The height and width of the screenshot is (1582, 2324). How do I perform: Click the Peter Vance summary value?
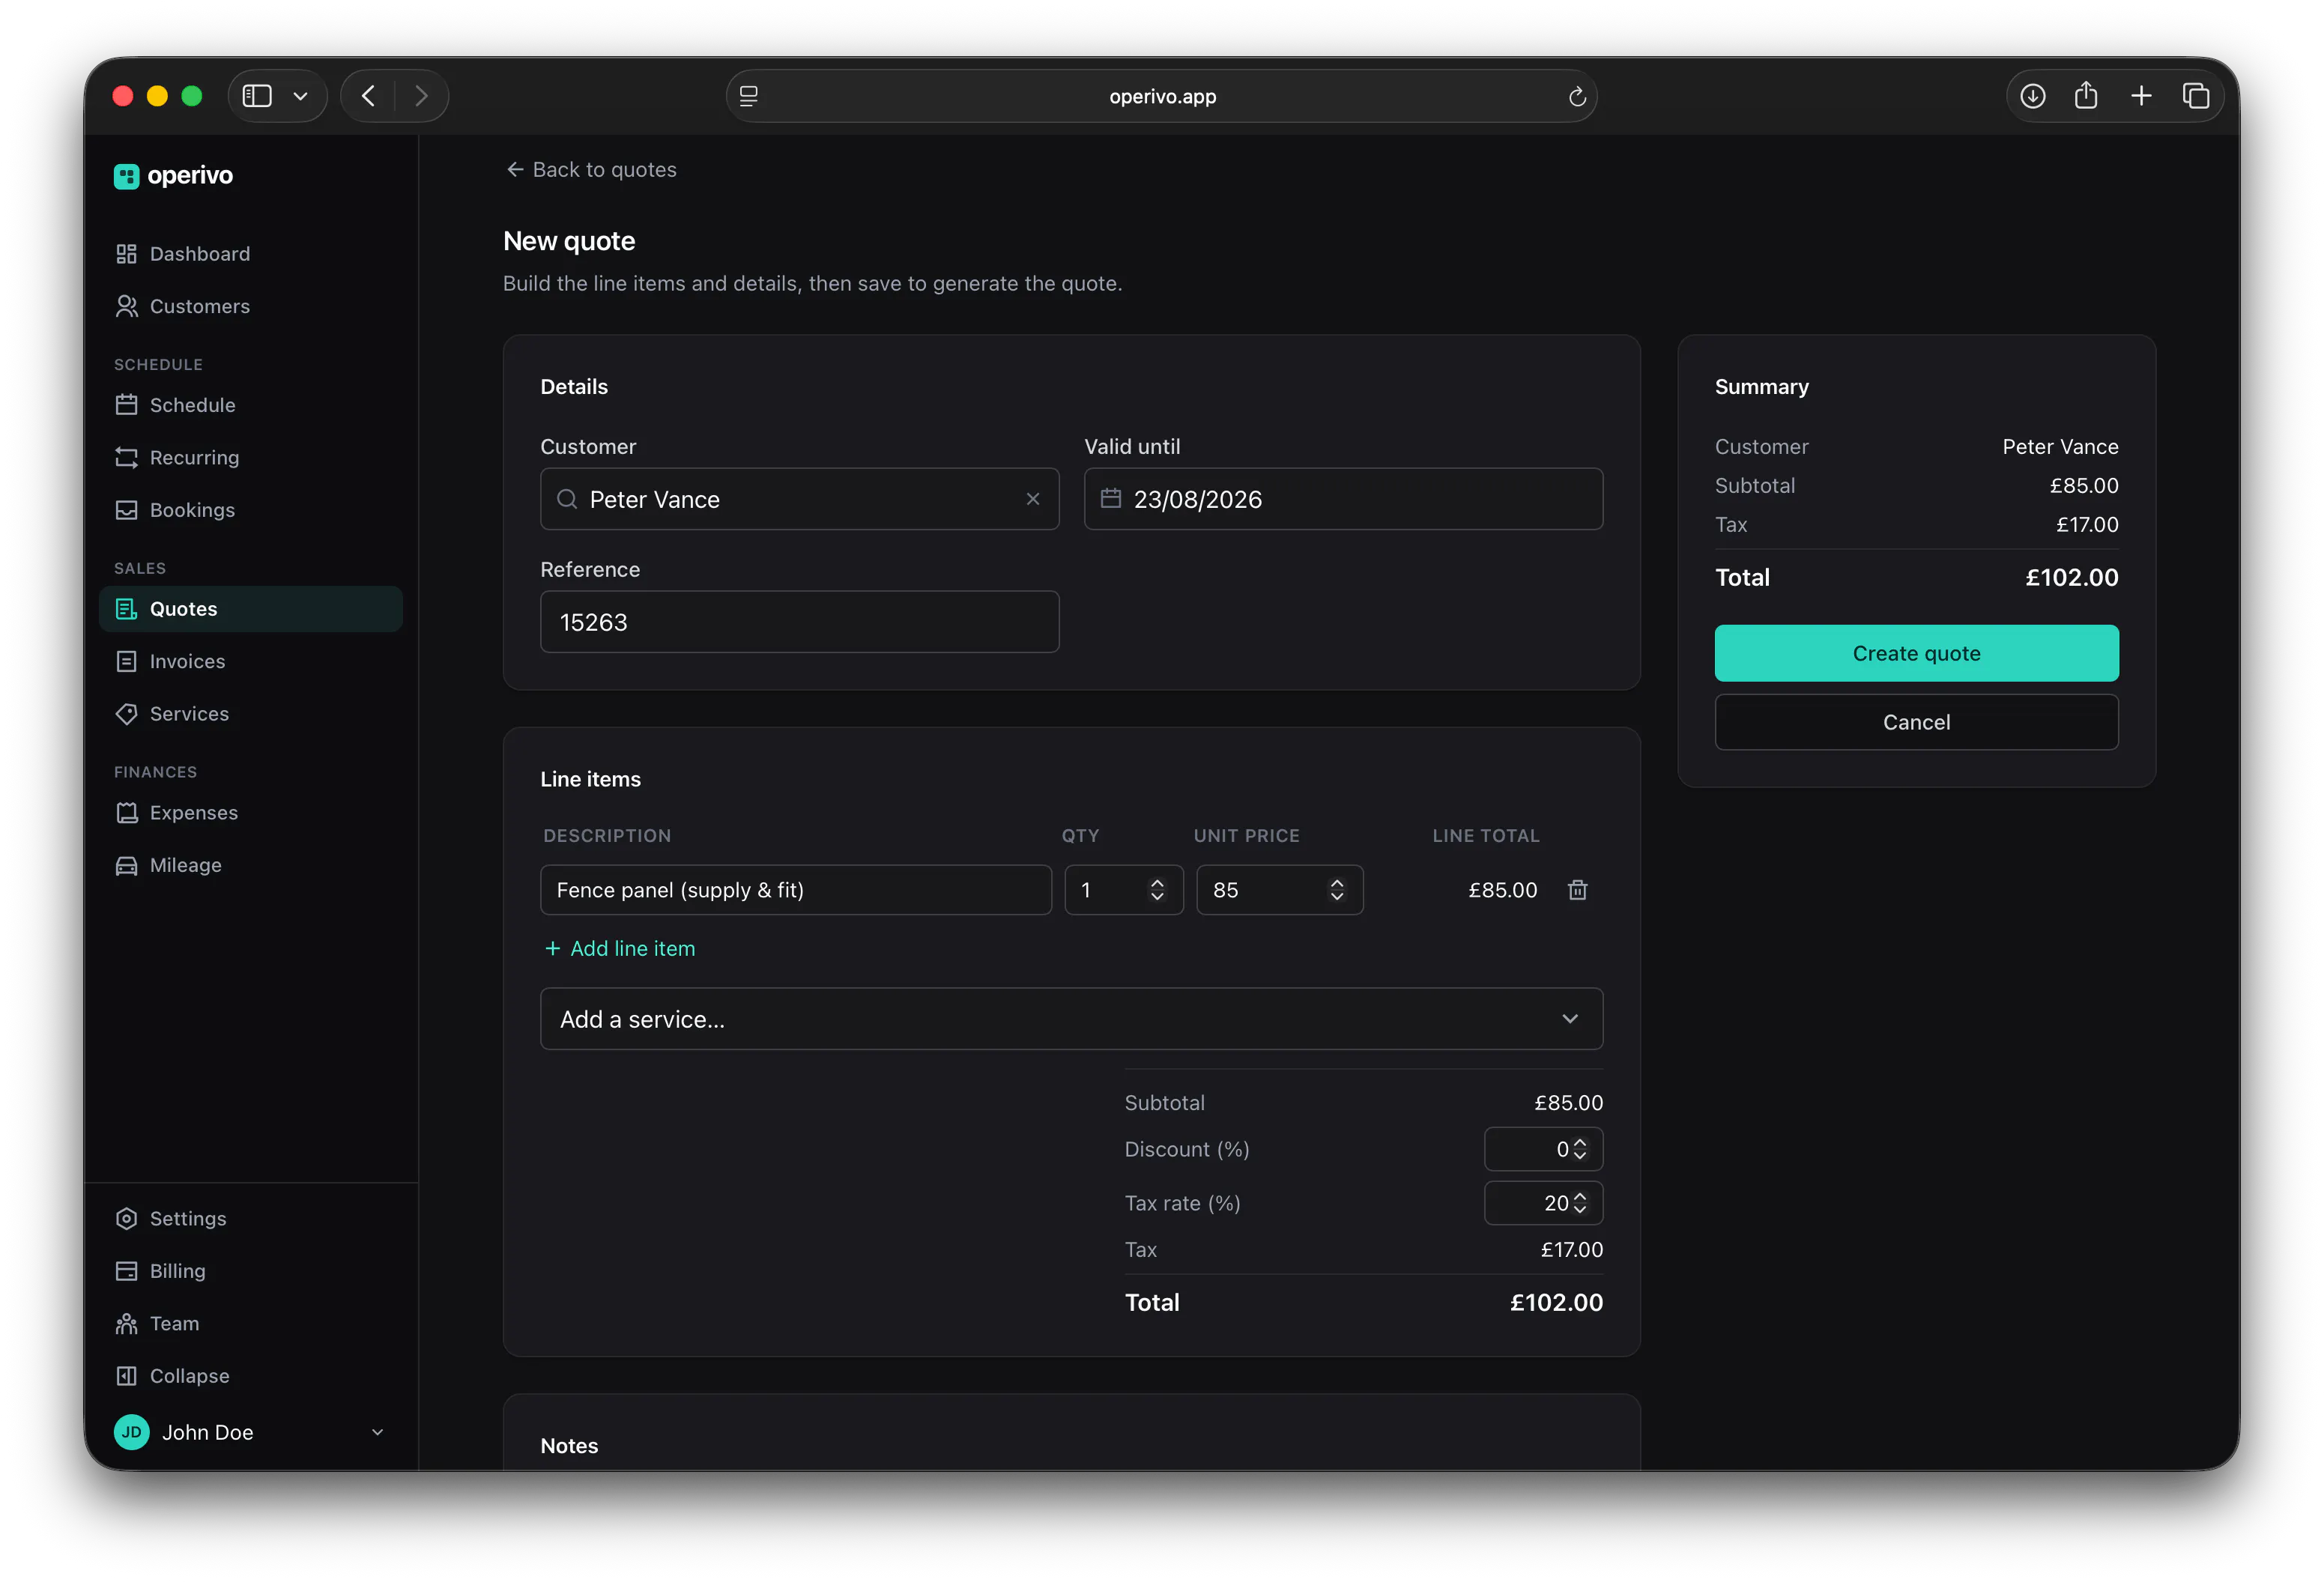point(2060,447)
